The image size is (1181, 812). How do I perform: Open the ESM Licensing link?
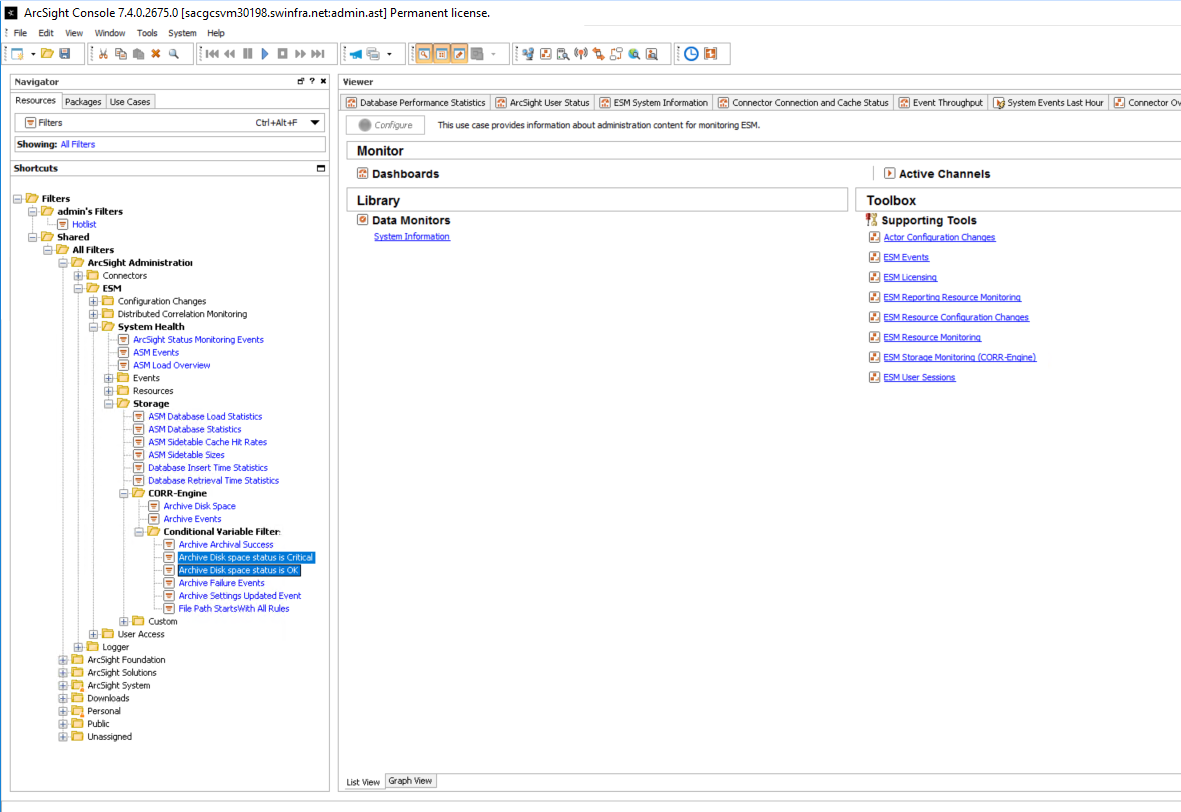[909, 277]
